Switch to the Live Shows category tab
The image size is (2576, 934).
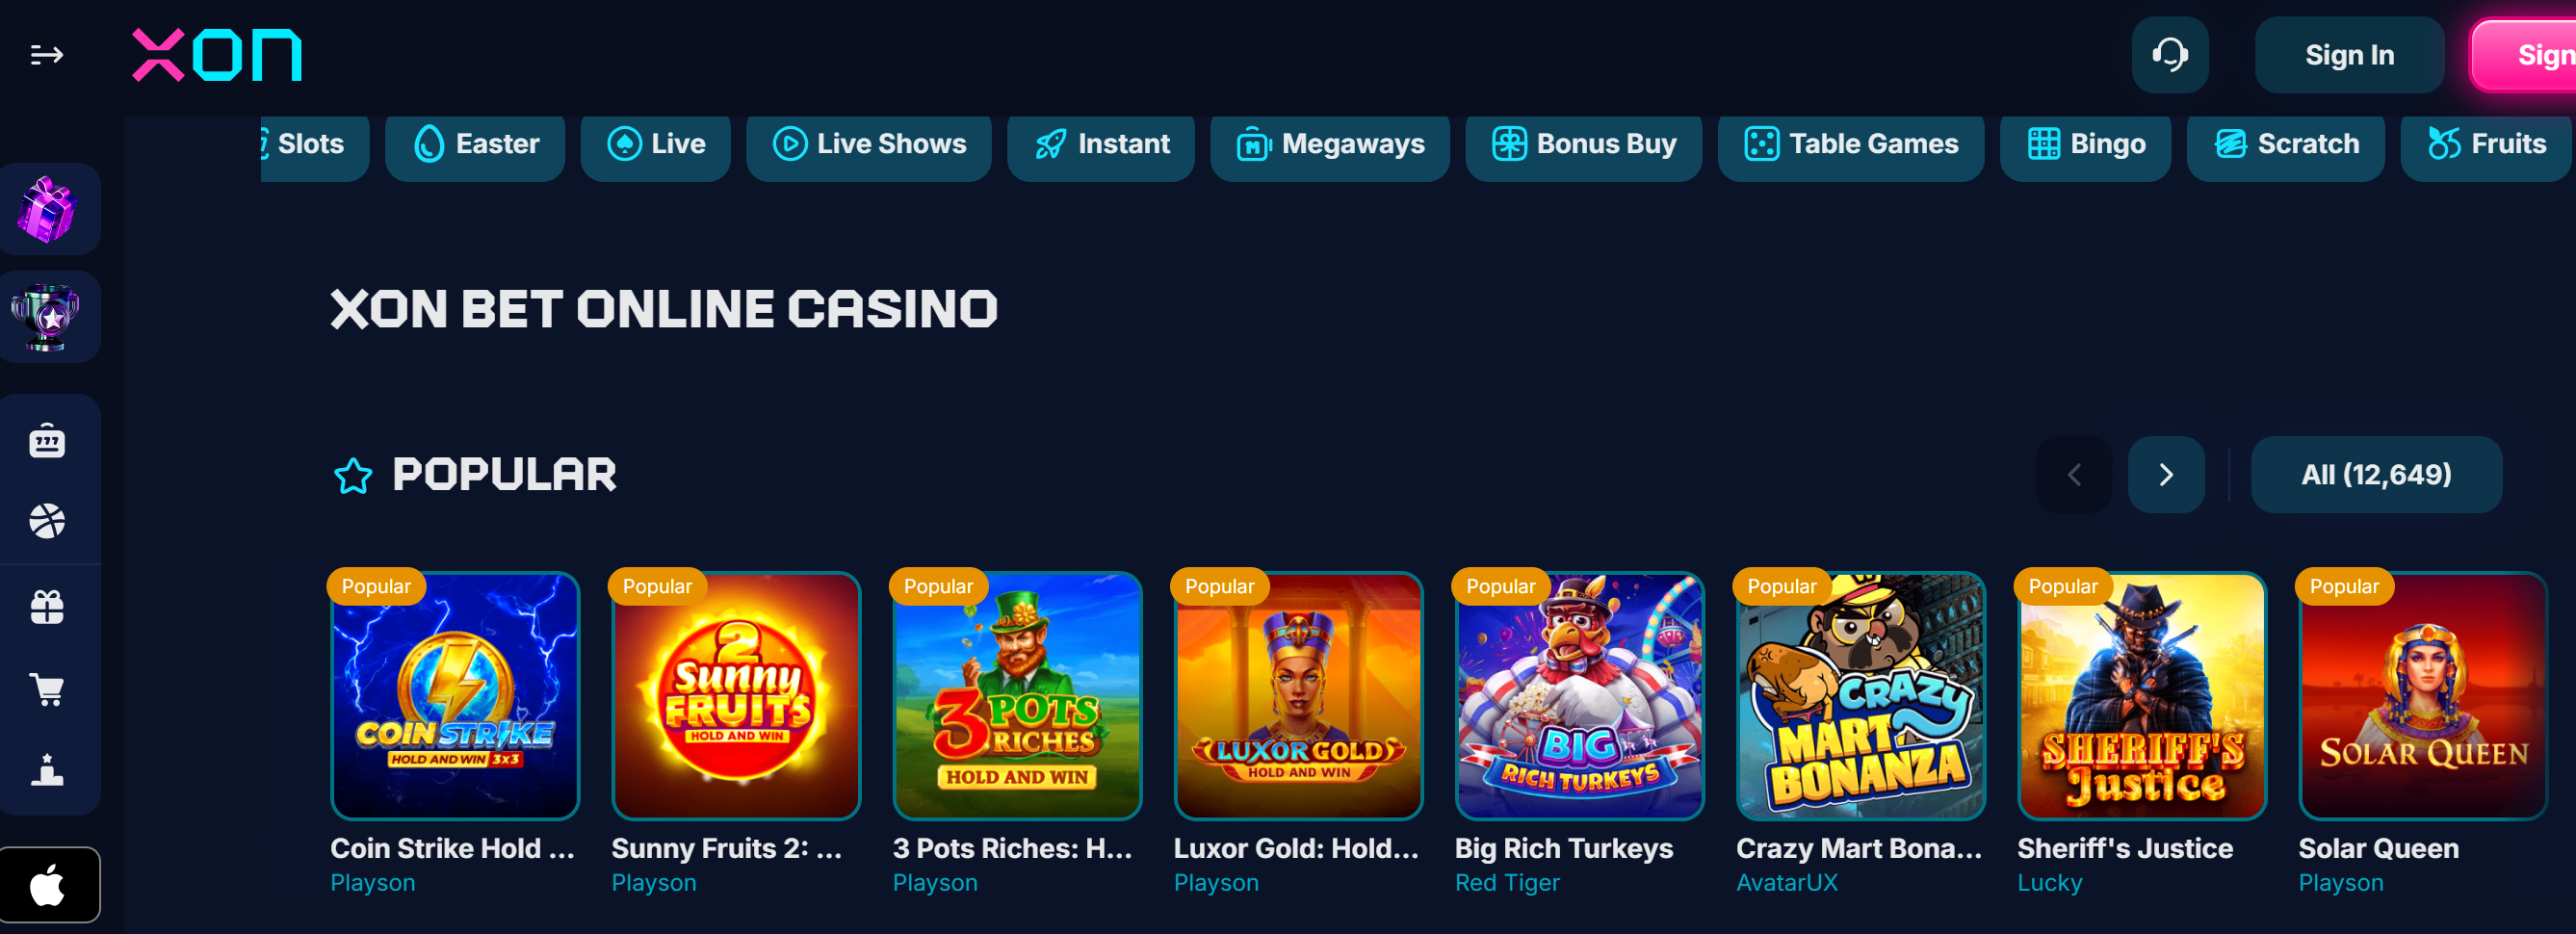click(869, 145)
